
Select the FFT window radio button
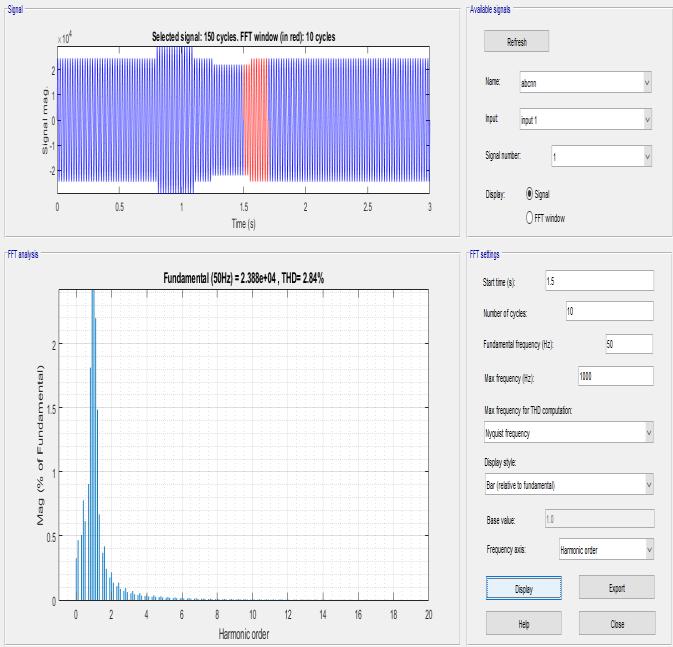[x=530, y=217]
